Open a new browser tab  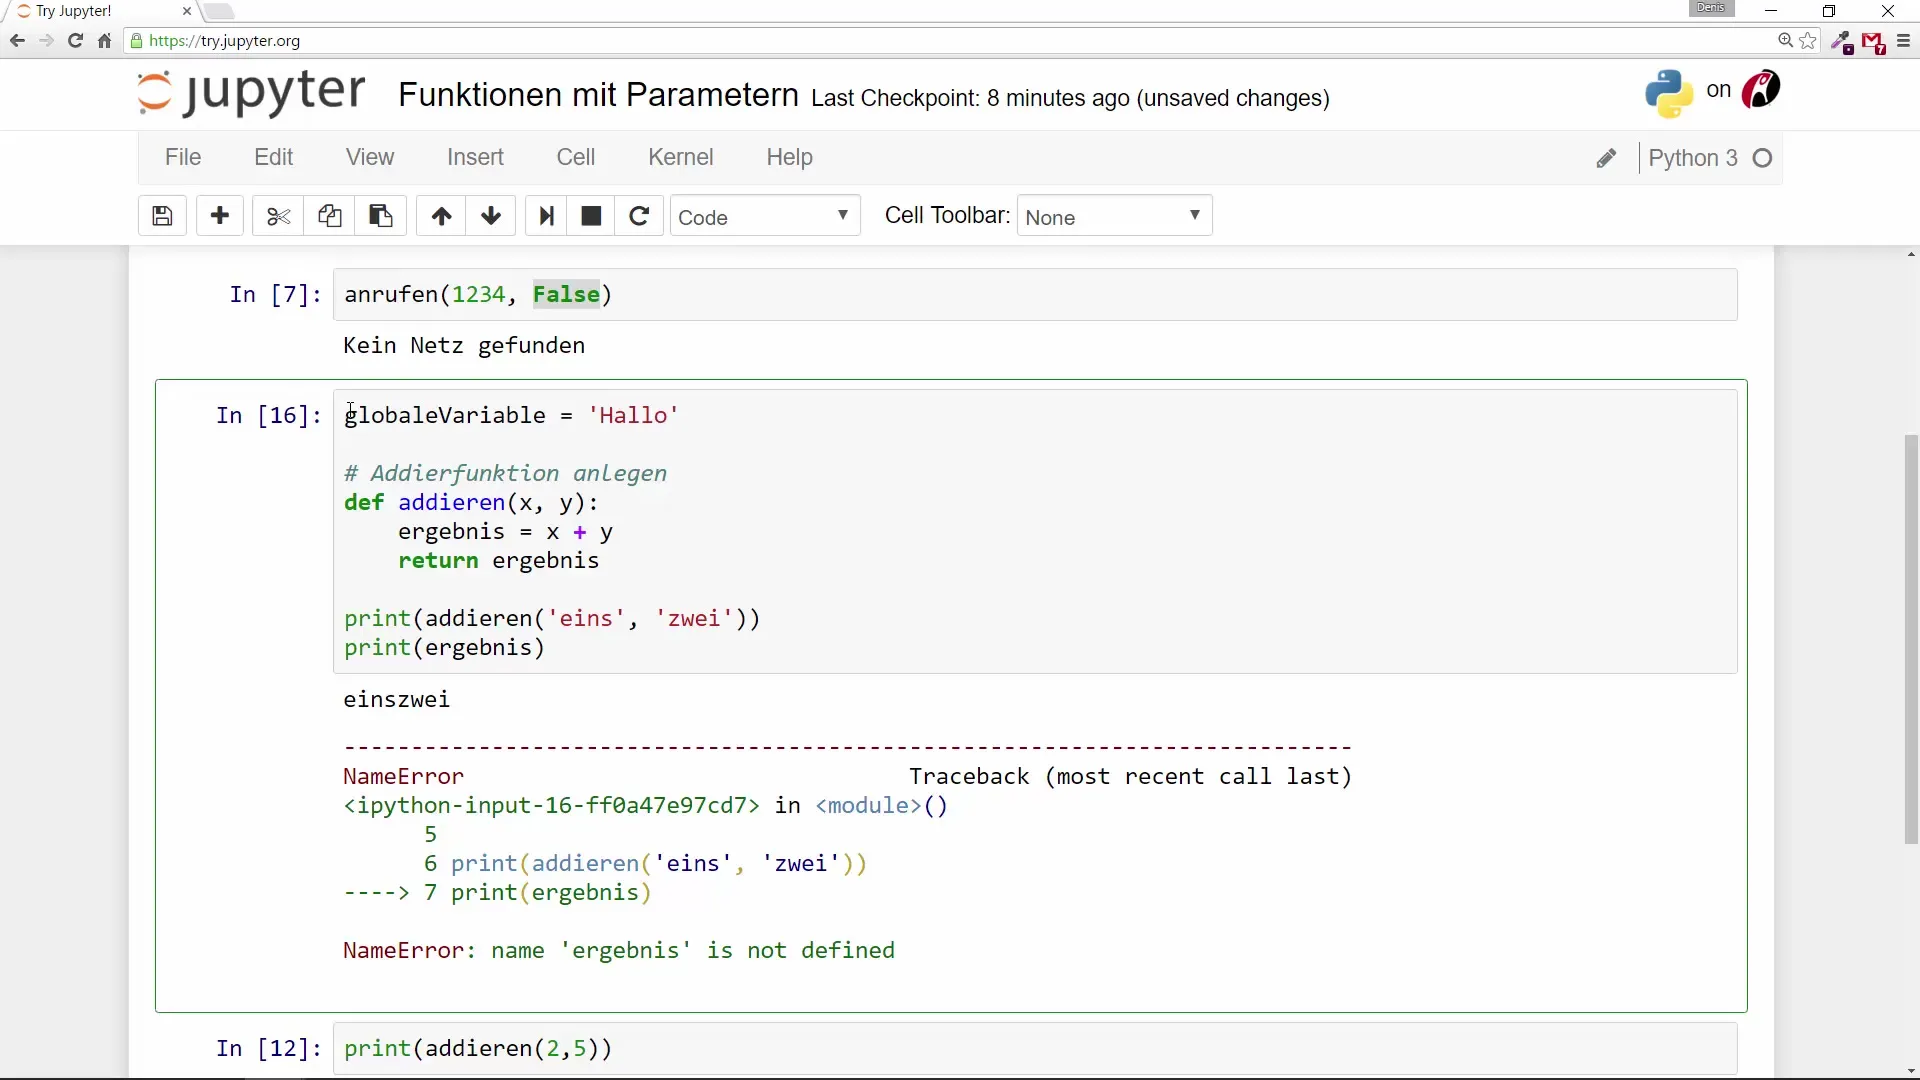coord(220,11)
